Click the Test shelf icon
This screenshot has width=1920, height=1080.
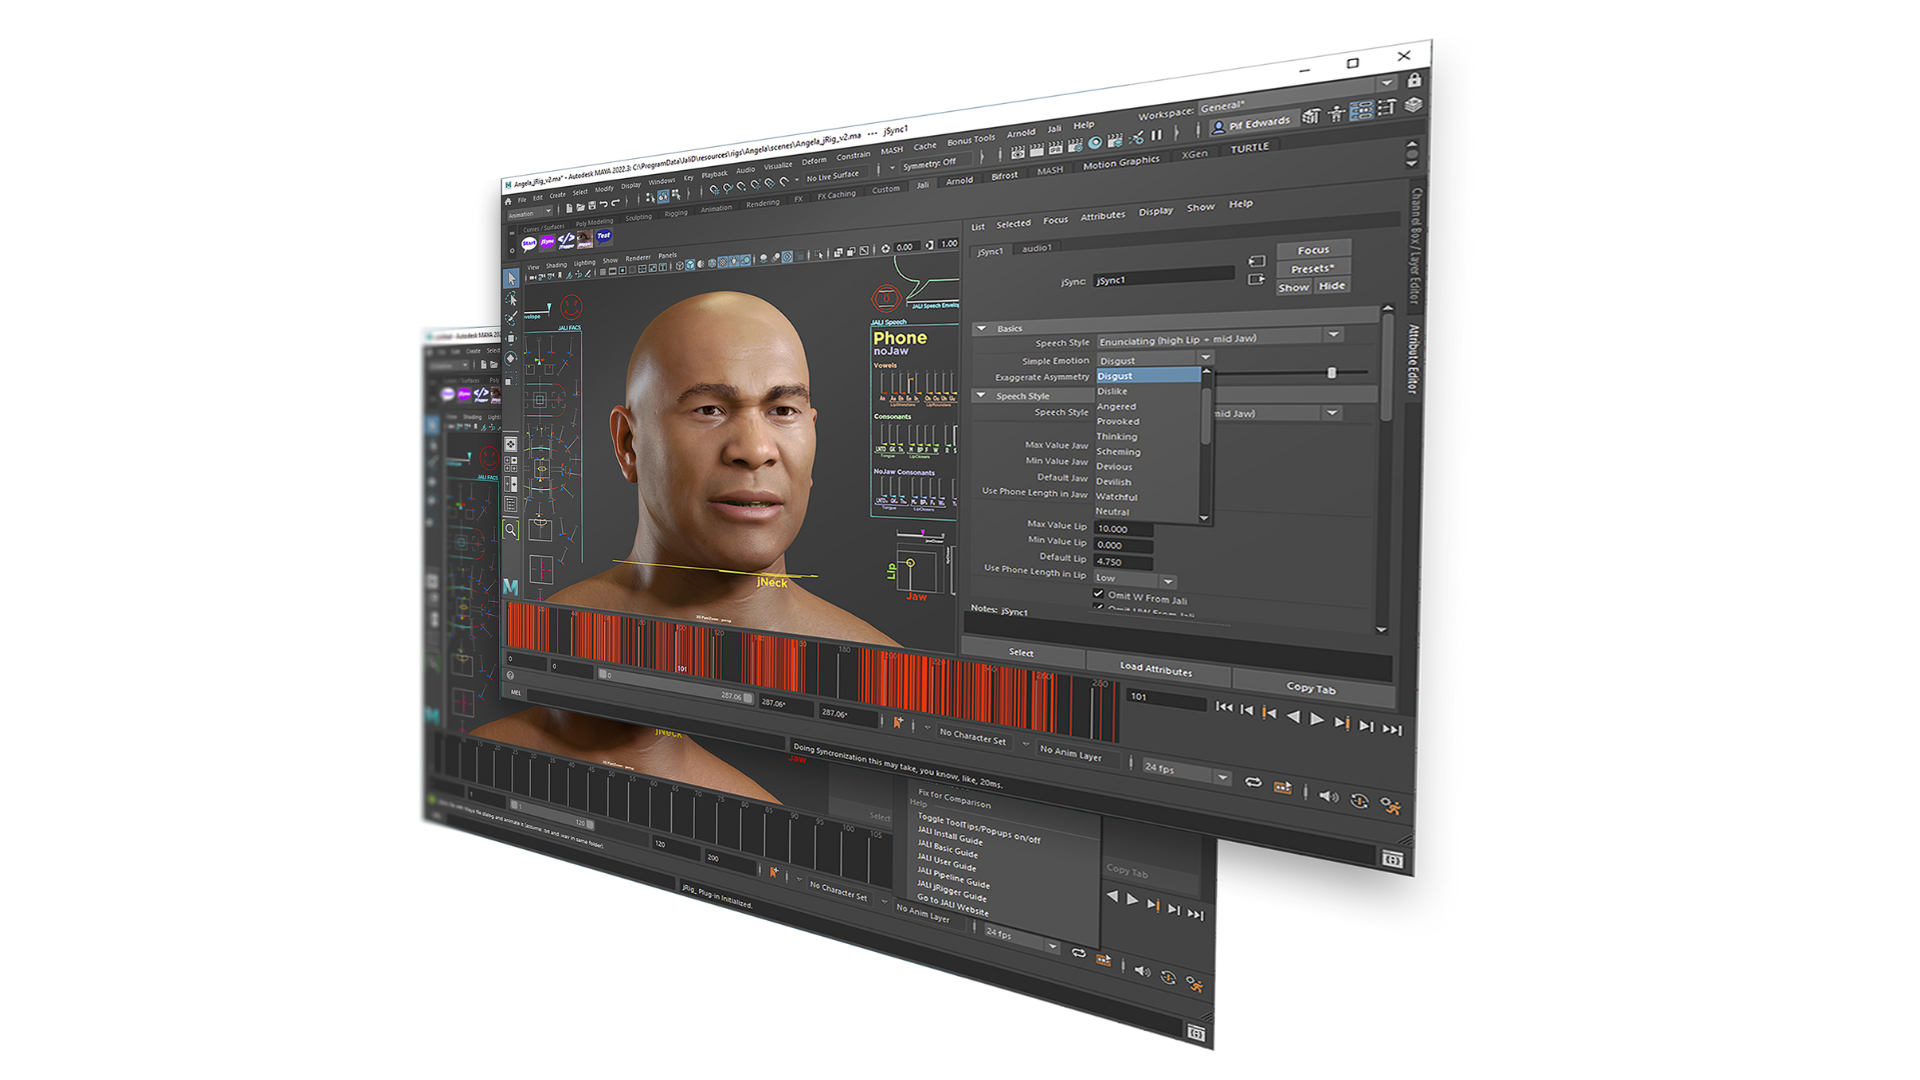604,237
